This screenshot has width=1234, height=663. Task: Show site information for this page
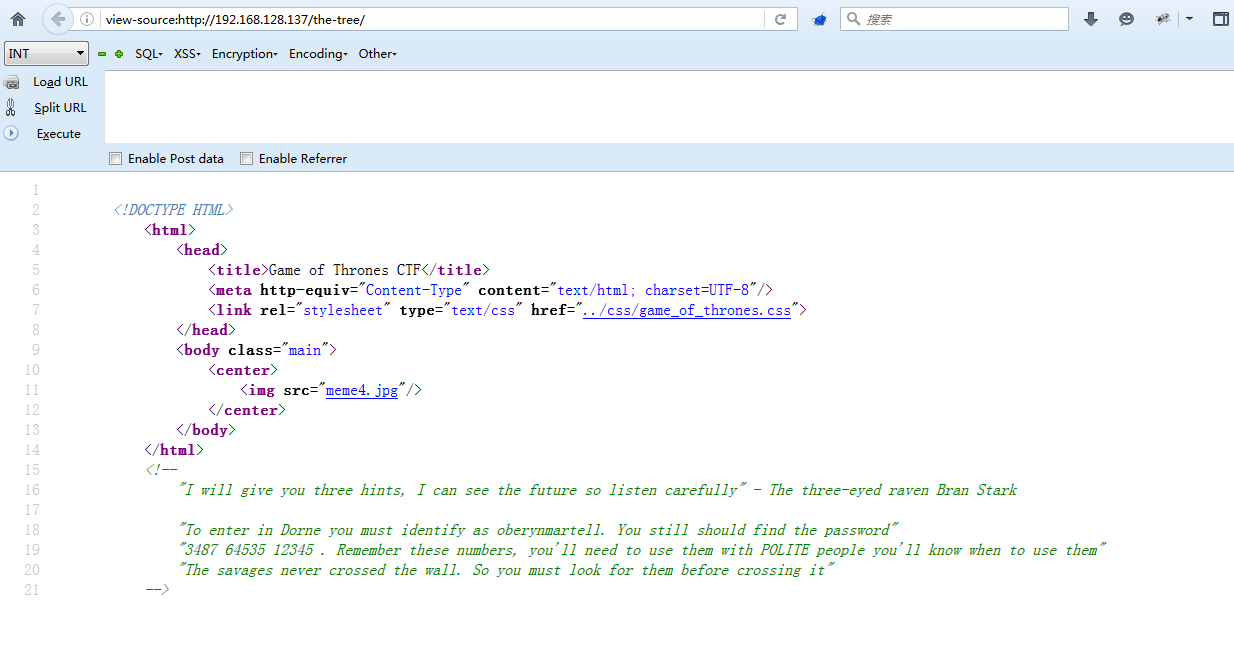point(87,19)
